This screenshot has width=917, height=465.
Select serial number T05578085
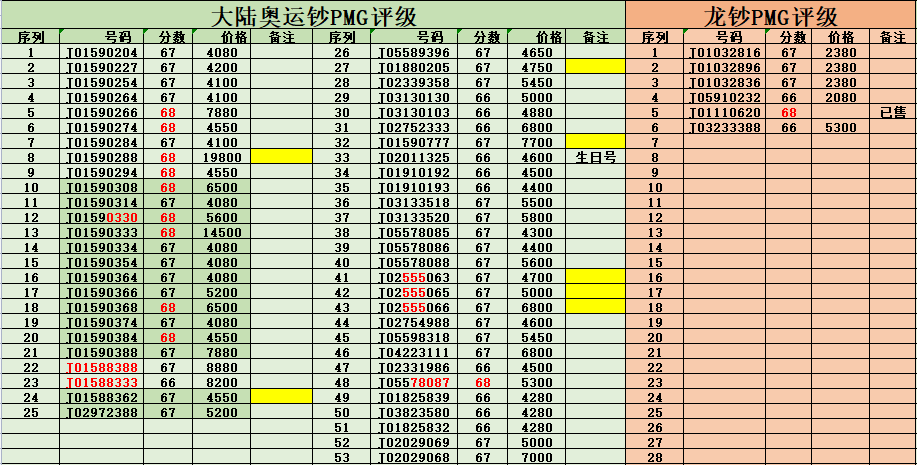pyautogui.click(x=414, y=232)
